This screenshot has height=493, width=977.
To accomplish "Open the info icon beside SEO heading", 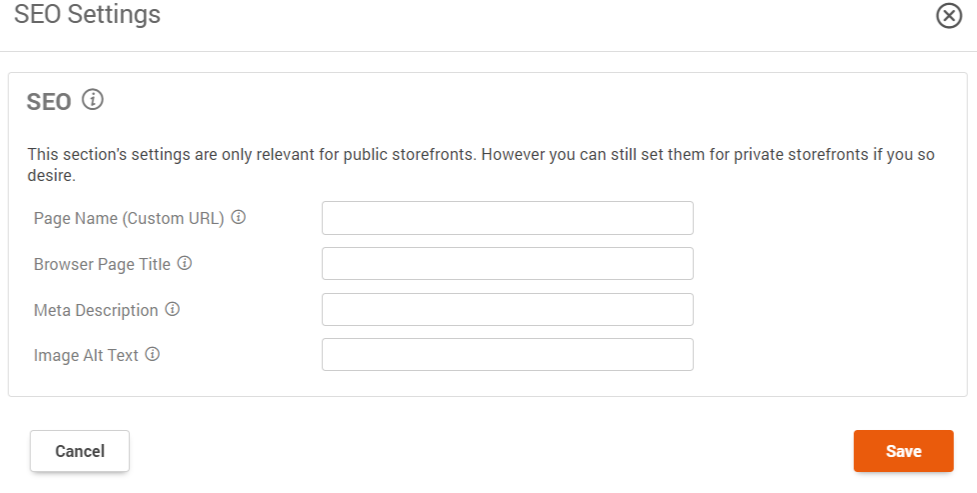I will point(93,100).
